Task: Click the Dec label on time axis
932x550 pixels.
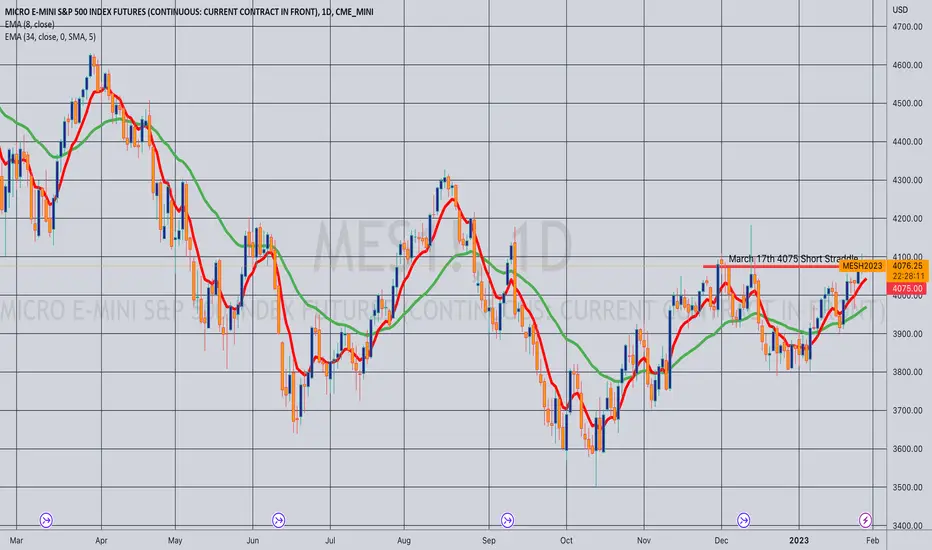Action: click(x=721, y=540)
